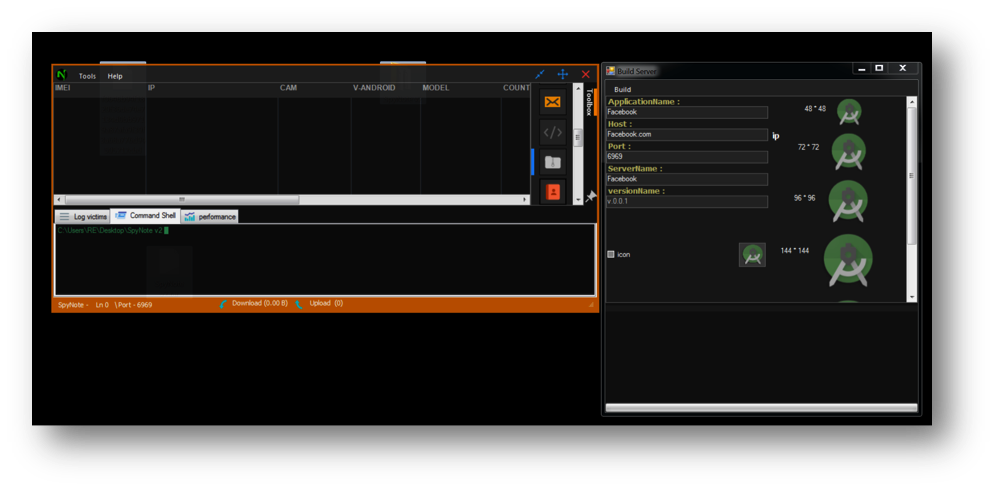Click the blue four-way move arrows icon
The width and height of the screenshot is (997, 490).
point(563,74)
